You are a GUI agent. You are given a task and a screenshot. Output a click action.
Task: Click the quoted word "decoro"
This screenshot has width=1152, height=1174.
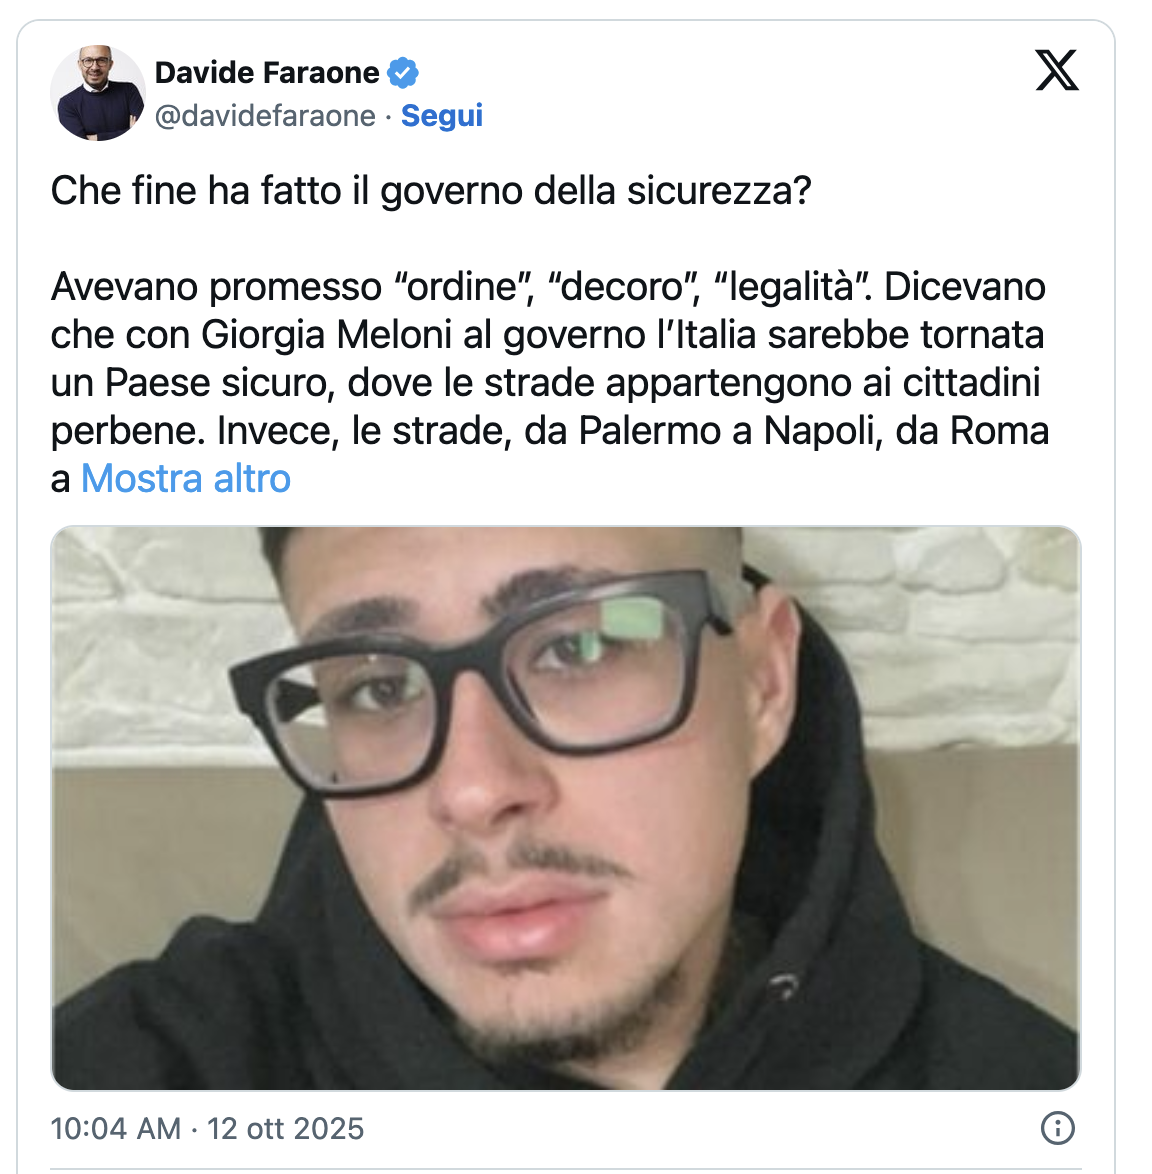tap(622, 287)
